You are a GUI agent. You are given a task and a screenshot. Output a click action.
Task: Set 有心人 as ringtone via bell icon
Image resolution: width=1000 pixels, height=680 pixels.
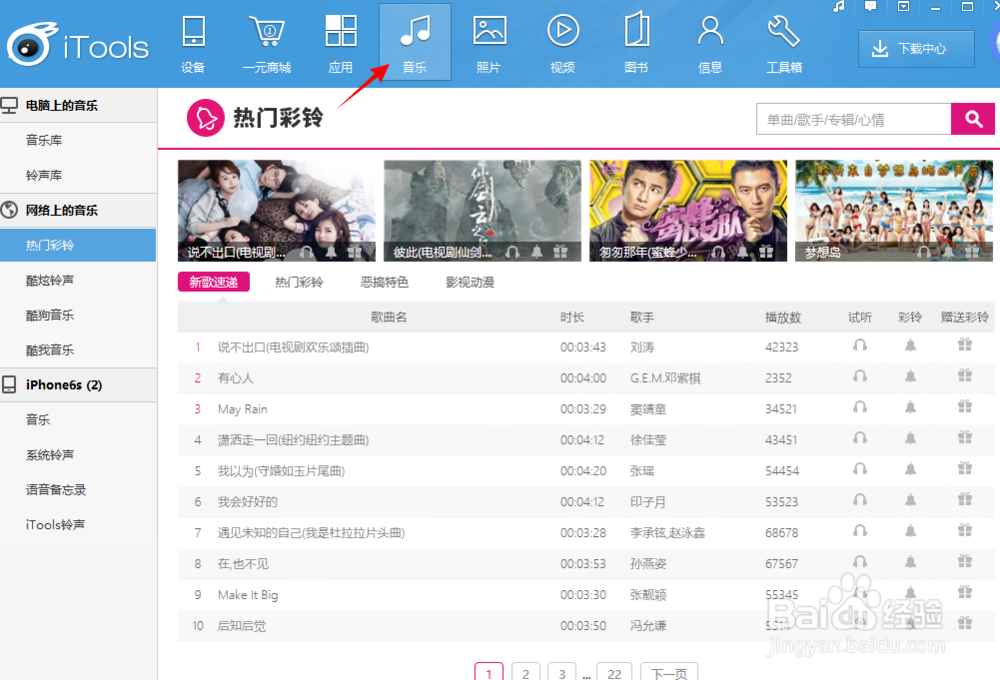[910, 376]
